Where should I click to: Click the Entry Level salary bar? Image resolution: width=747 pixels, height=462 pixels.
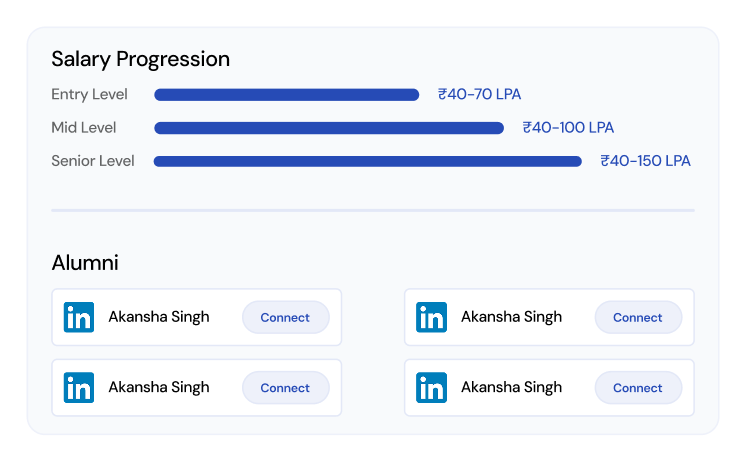pyautogui.click(x=286, y=95)
